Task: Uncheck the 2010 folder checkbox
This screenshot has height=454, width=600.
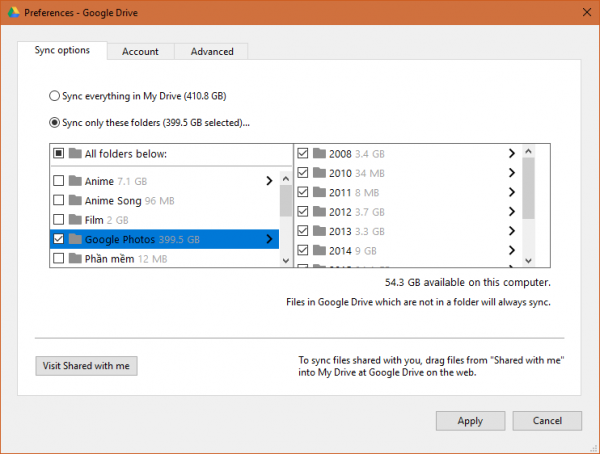Action: pyautogui.click(x=303, y=173)
